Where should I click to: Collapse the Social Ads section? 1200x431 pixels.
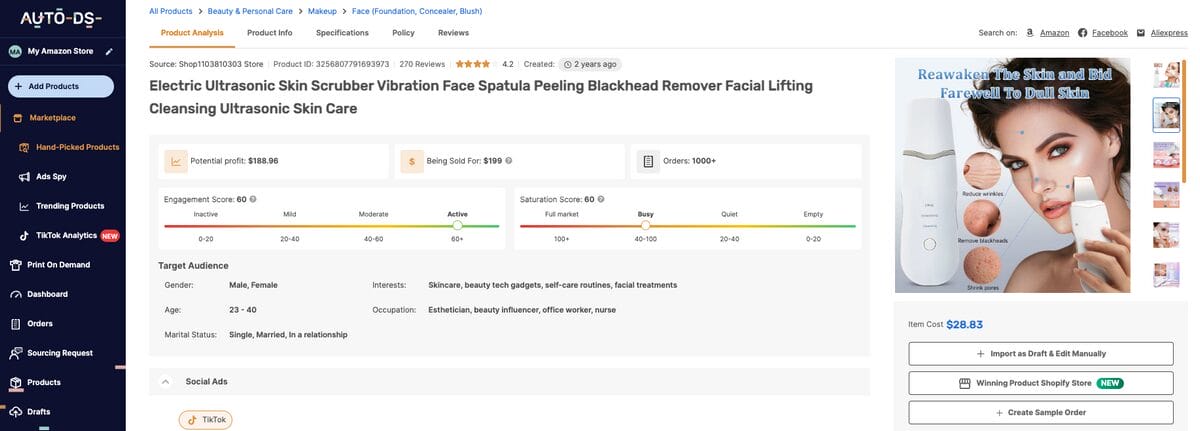point(165,382)
